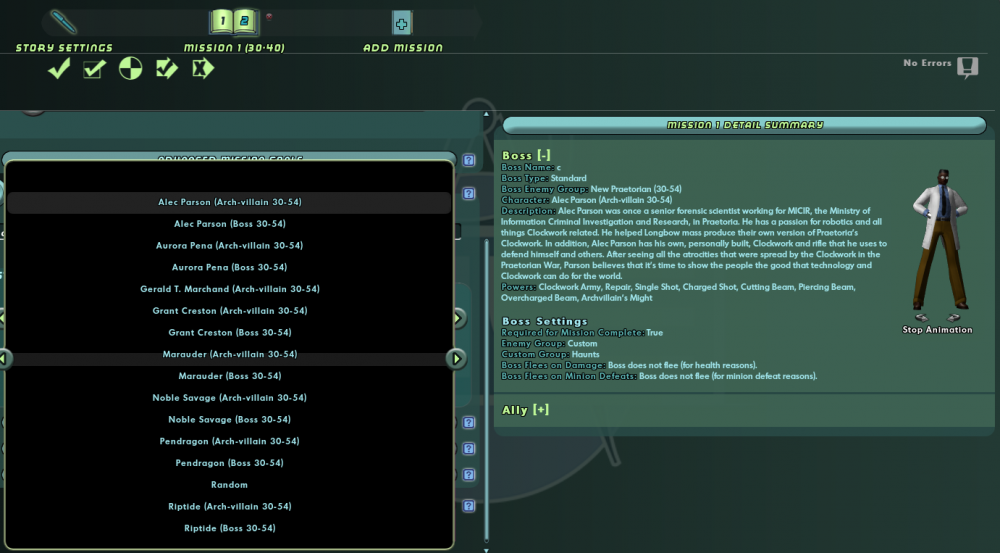Choose Aurora Pena (Arch-villain 30-54) from list
Viewport: 1000px width, 553px height.
click(229, 246)
